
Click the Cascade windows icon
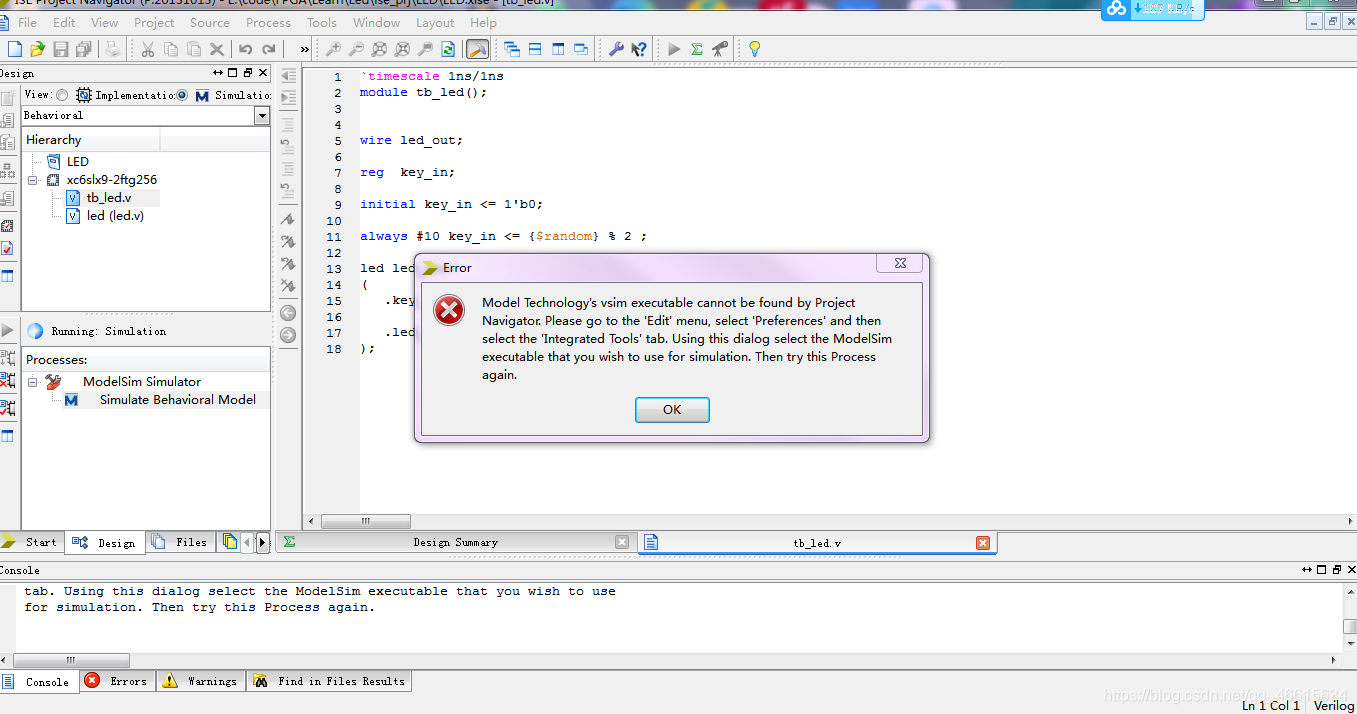coord(512,49)
